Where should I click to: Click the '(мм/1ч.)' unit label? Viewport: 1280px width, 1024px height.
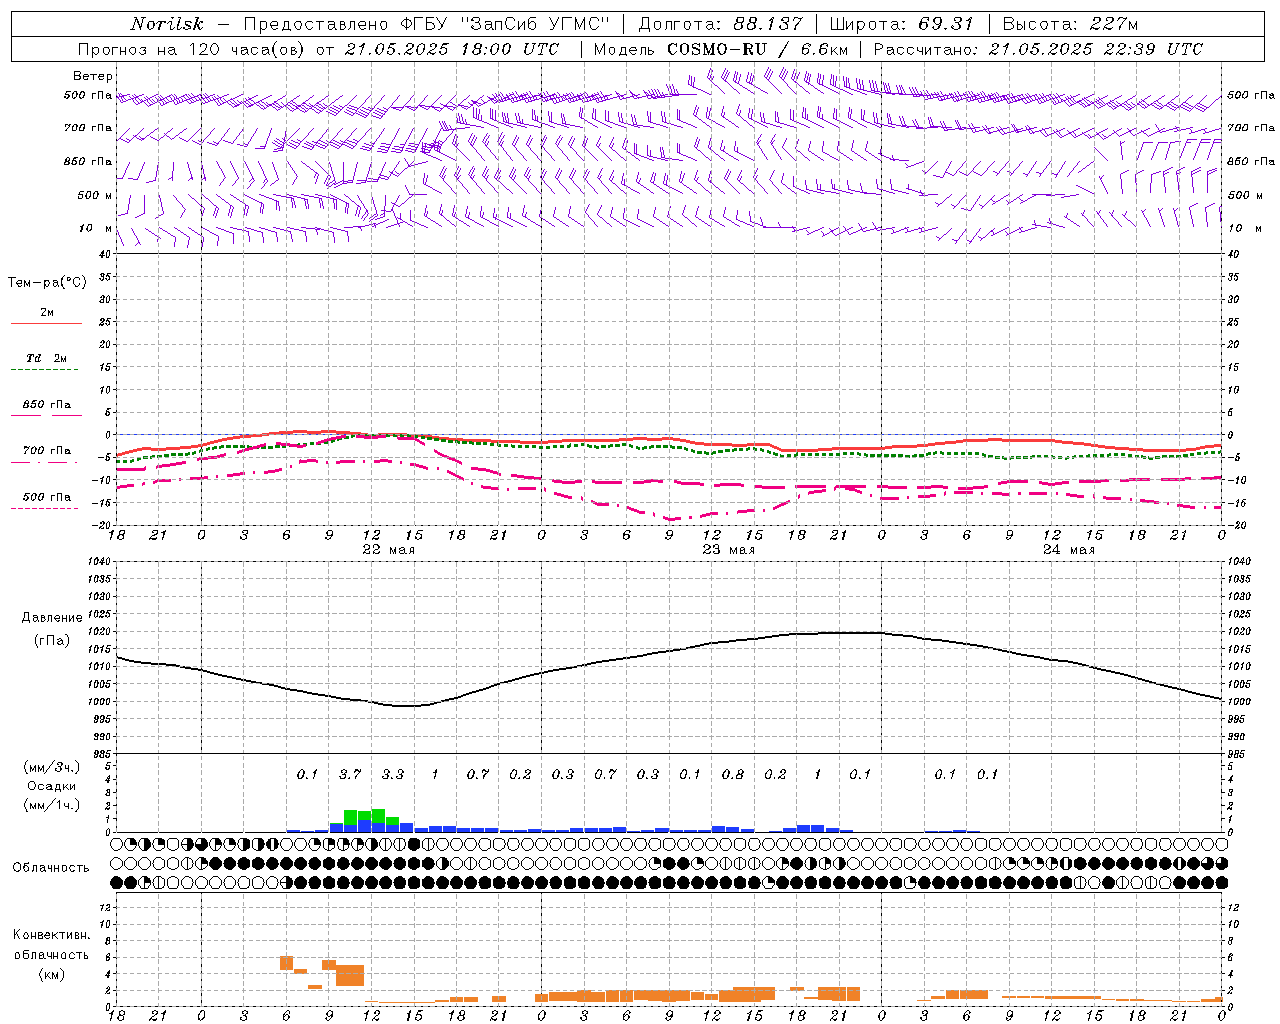click(x=52, y=805)
